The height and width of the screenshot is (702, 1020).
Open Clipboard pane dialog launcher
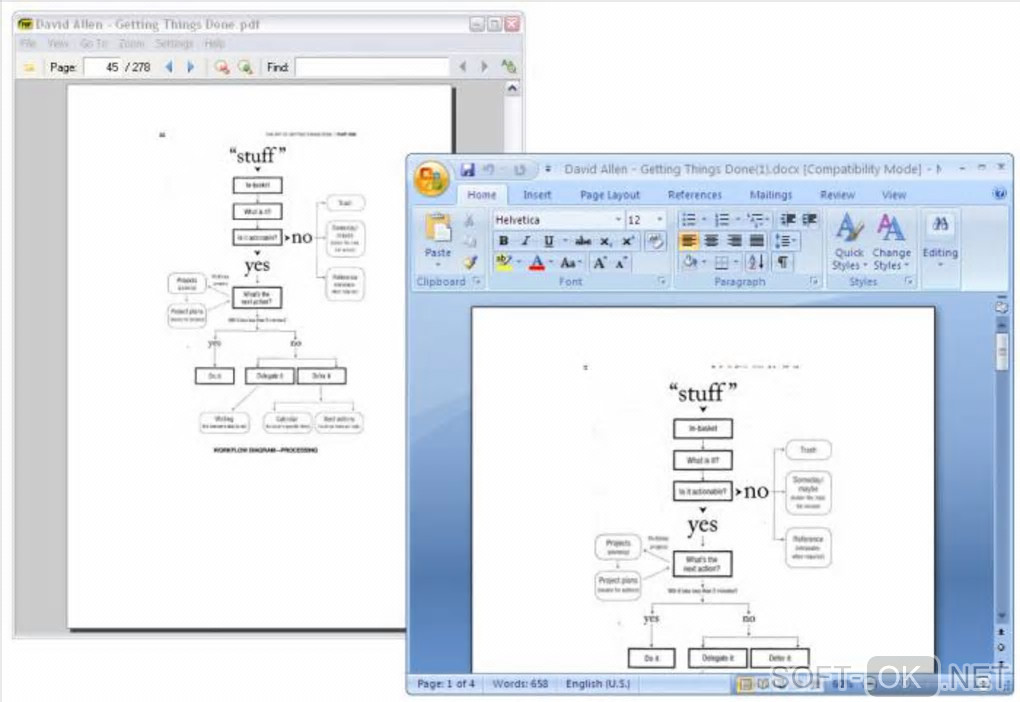point(477,281)
